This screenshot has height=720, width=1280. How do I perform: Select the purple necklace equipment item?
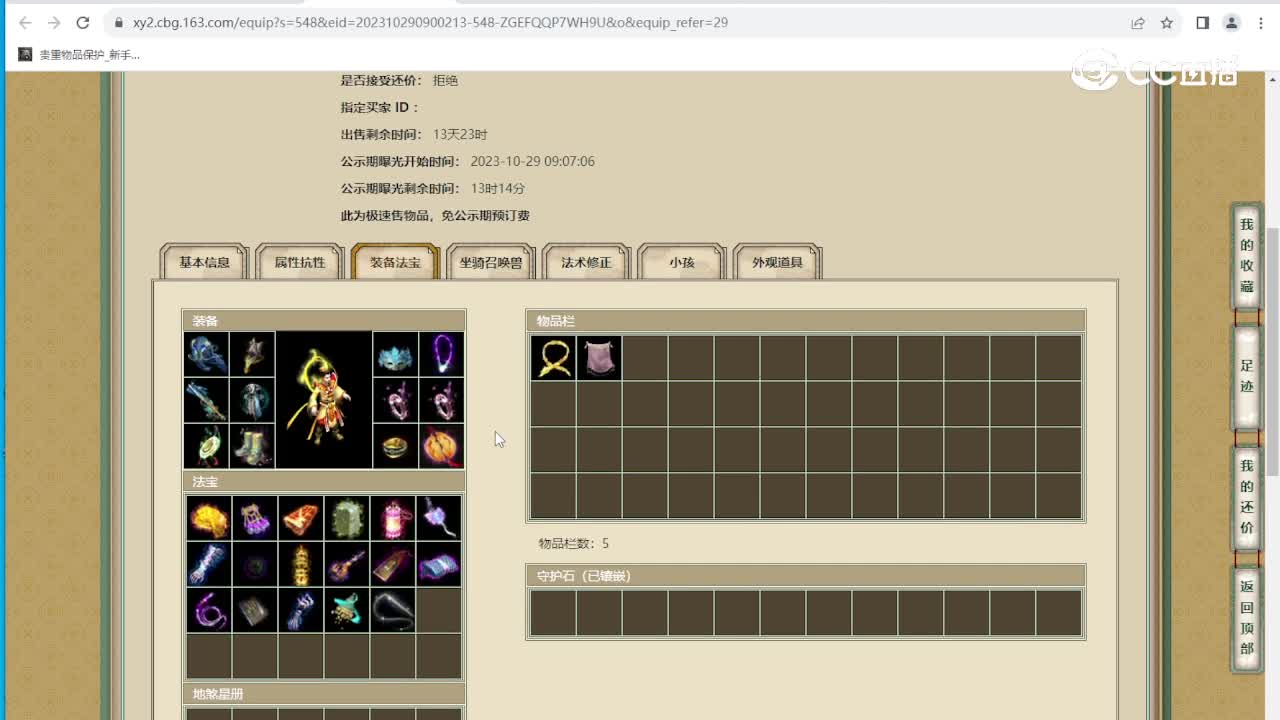pyautogui.click(x=441, y=354)
